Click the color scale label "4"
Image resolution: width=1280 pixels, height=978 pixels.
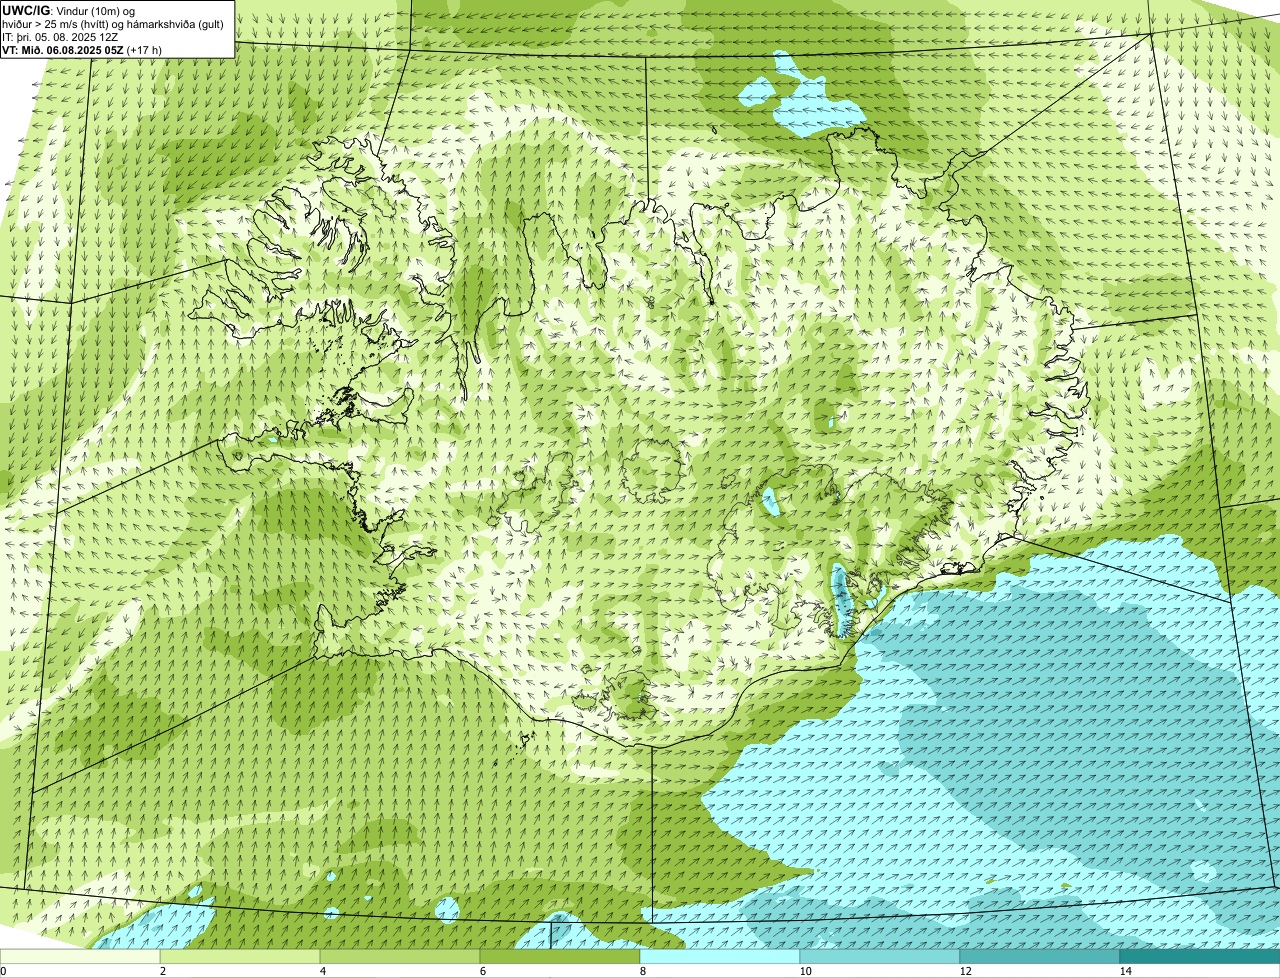[322, 971]
